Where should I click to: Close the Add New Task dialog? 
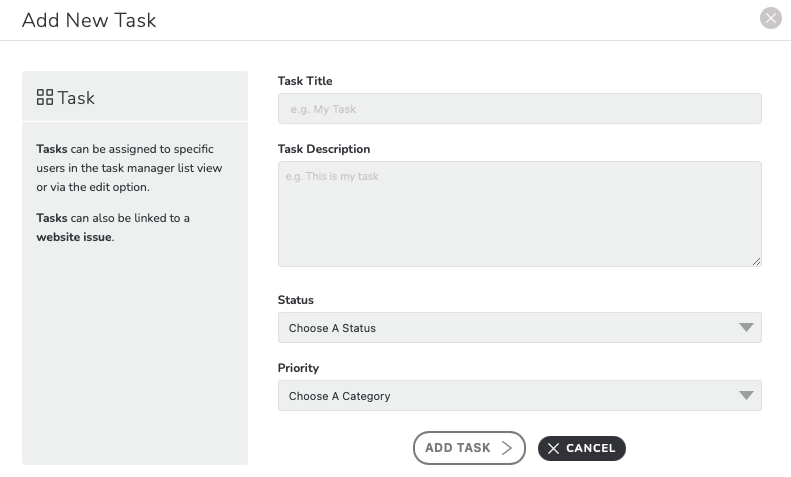coord(770,18)
